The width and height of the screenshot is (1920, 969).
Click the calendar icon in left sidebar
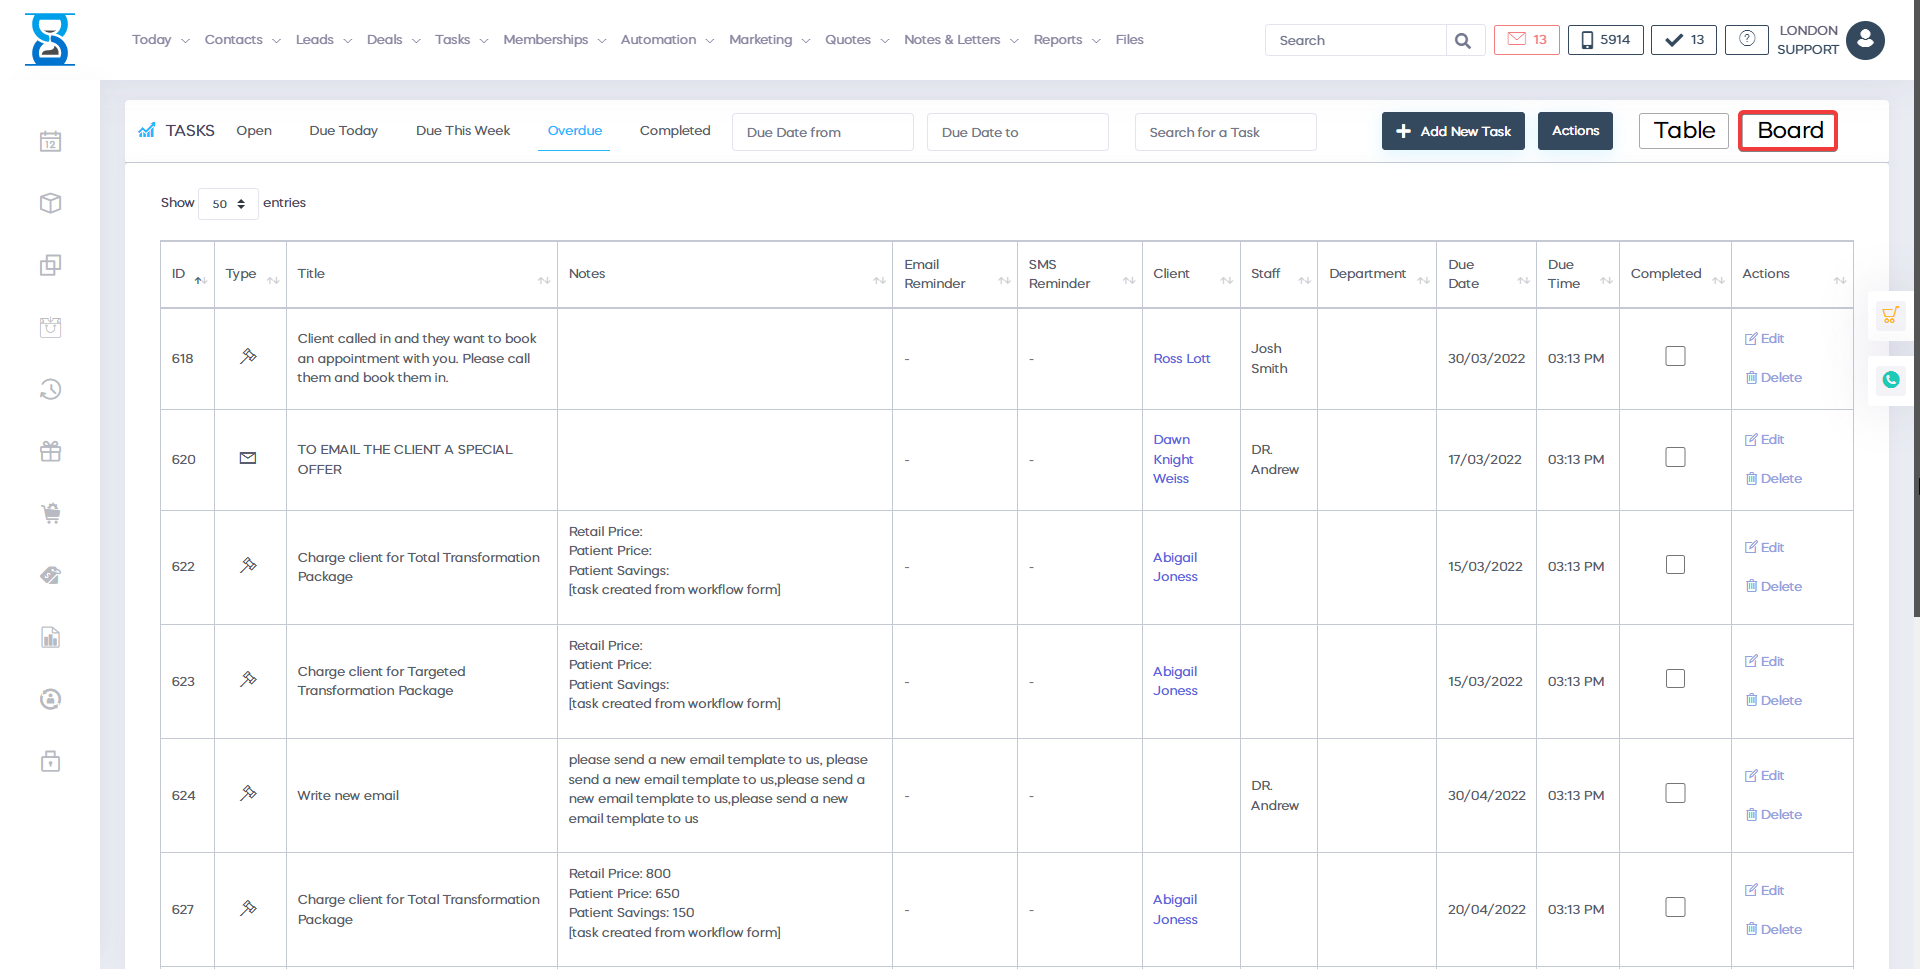pos(51,142)
